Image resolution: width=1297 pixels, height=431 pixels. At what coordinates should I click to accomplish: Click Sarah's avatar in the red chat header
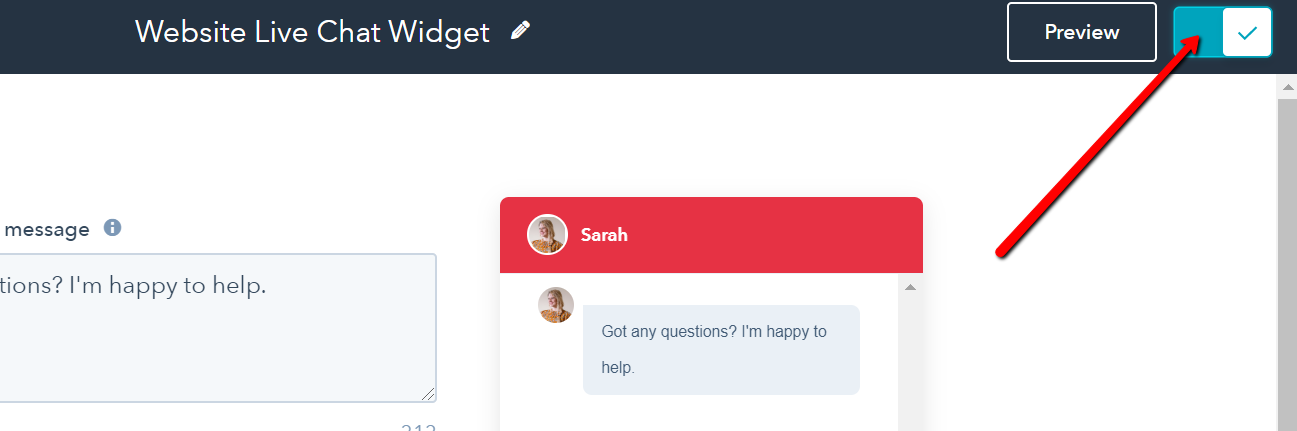547,235
